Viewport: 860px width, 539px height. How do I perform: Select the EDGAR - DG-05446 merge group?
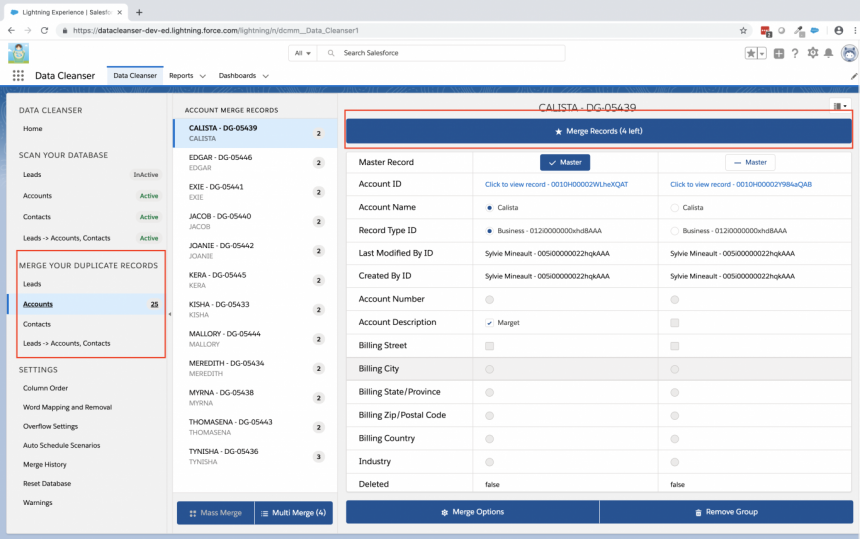pyautogui.click(x=255, y=162)
